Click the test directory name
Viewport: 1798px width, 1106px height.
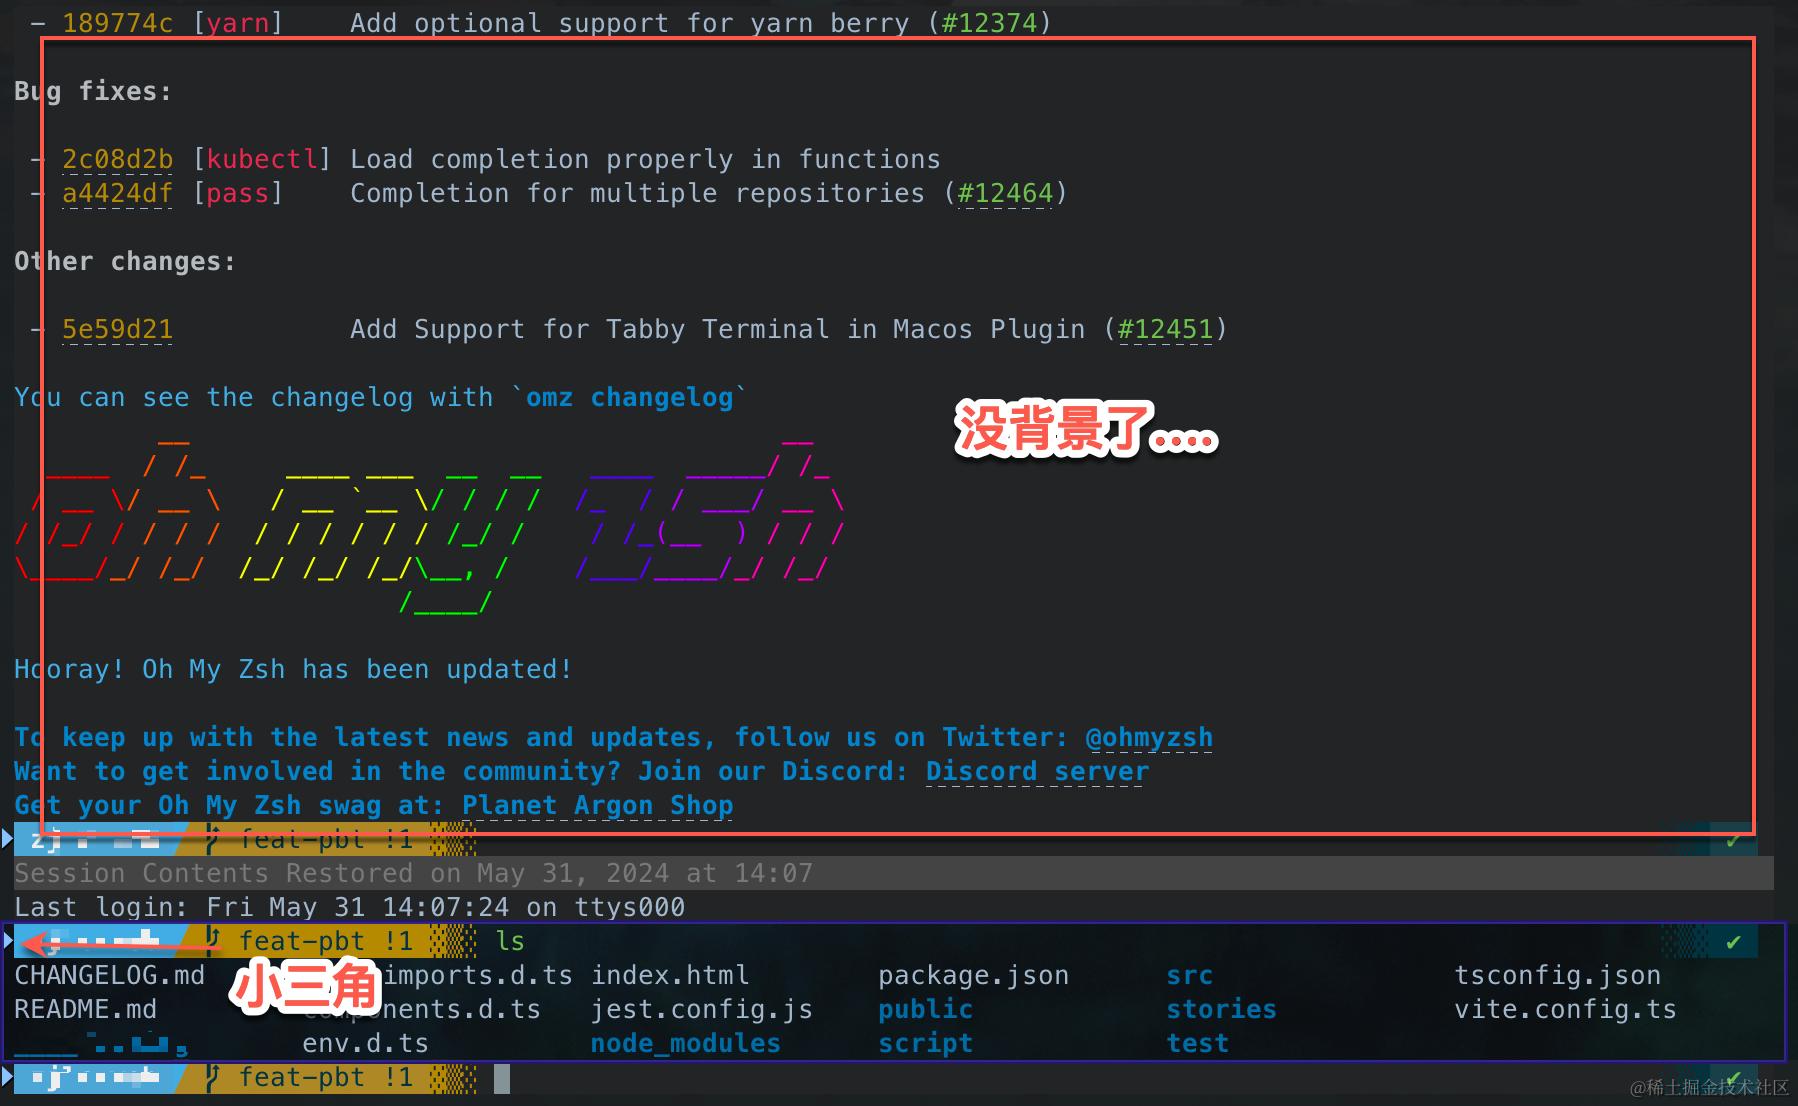pyautogui.click(x=1197, y=1043)
